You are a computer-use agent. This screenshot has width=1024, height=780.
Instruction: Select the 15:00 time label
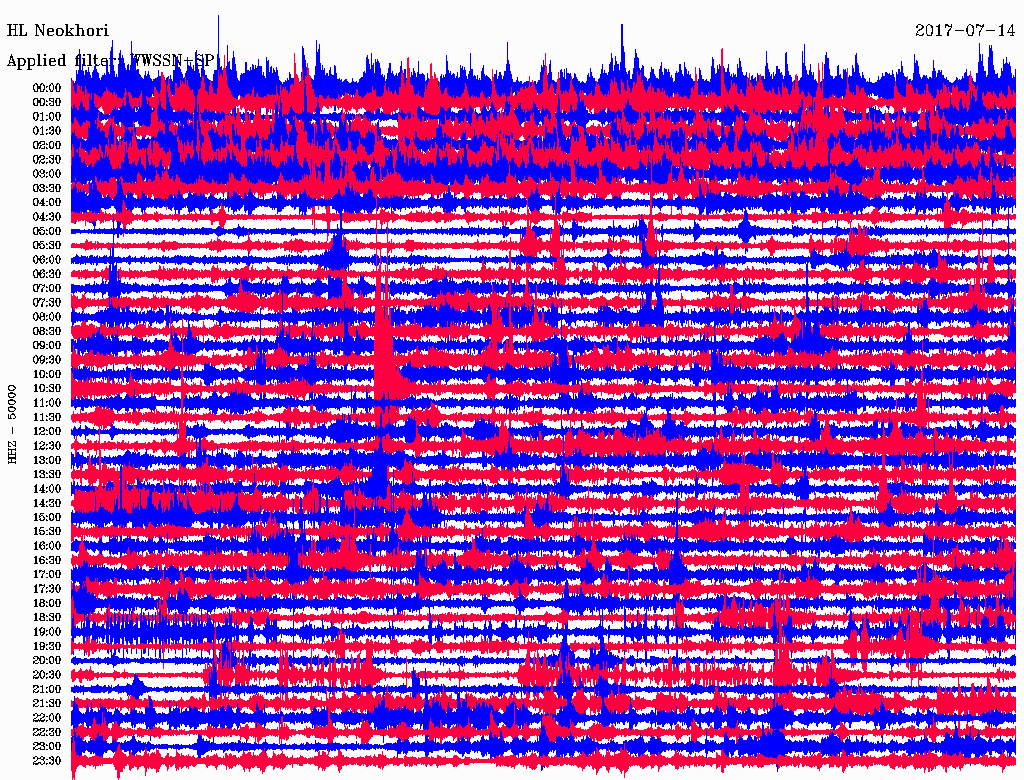coord(47,517)
